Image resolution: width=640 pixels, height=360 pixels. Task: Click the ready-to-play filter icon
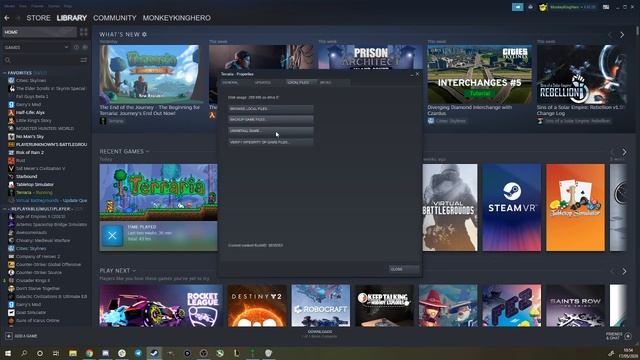(85, 47)
